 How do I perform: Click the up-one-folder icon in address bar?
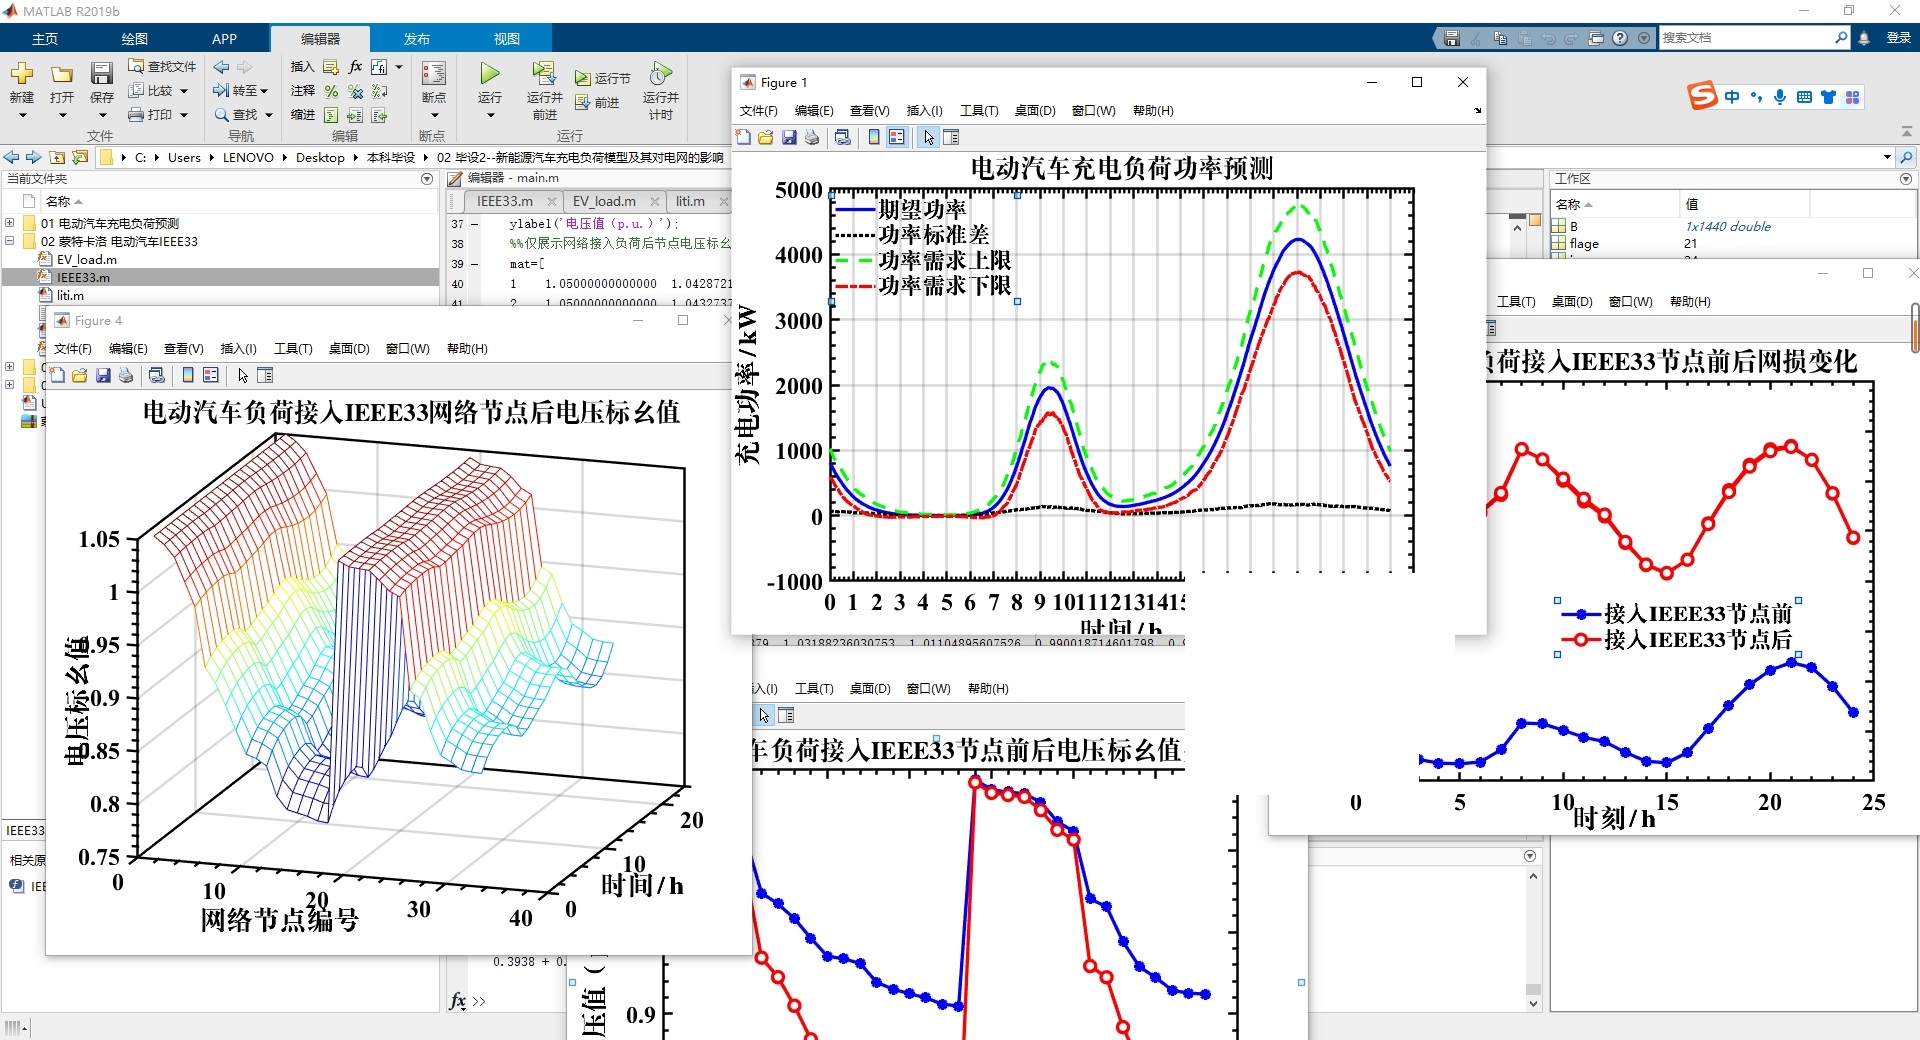pos(57,157)
